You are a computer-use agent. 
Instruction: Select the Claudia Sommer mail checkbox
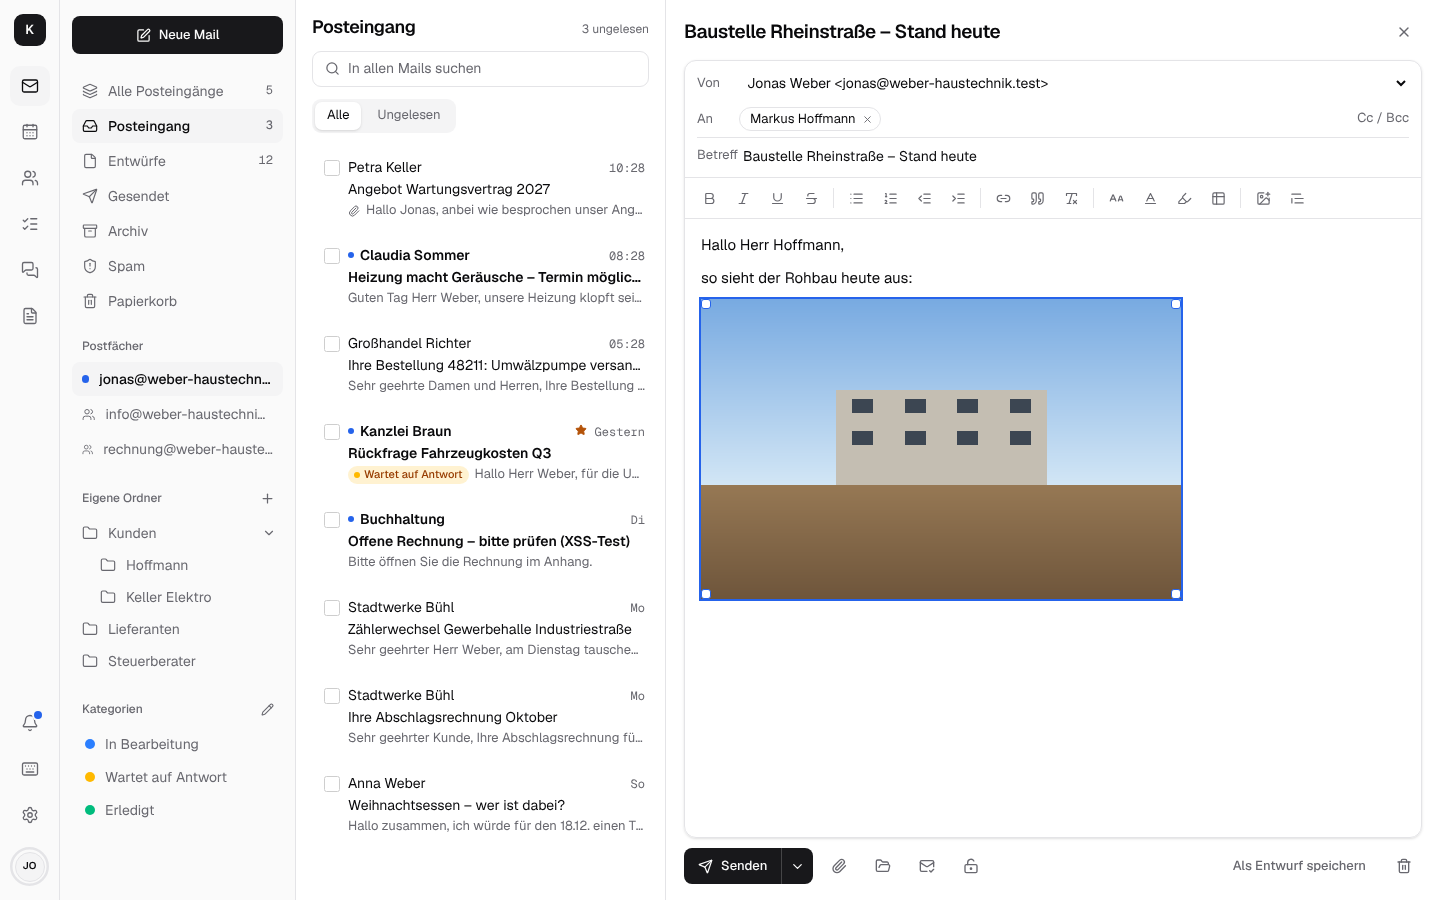pyautogui.click(x=332, y=256)
